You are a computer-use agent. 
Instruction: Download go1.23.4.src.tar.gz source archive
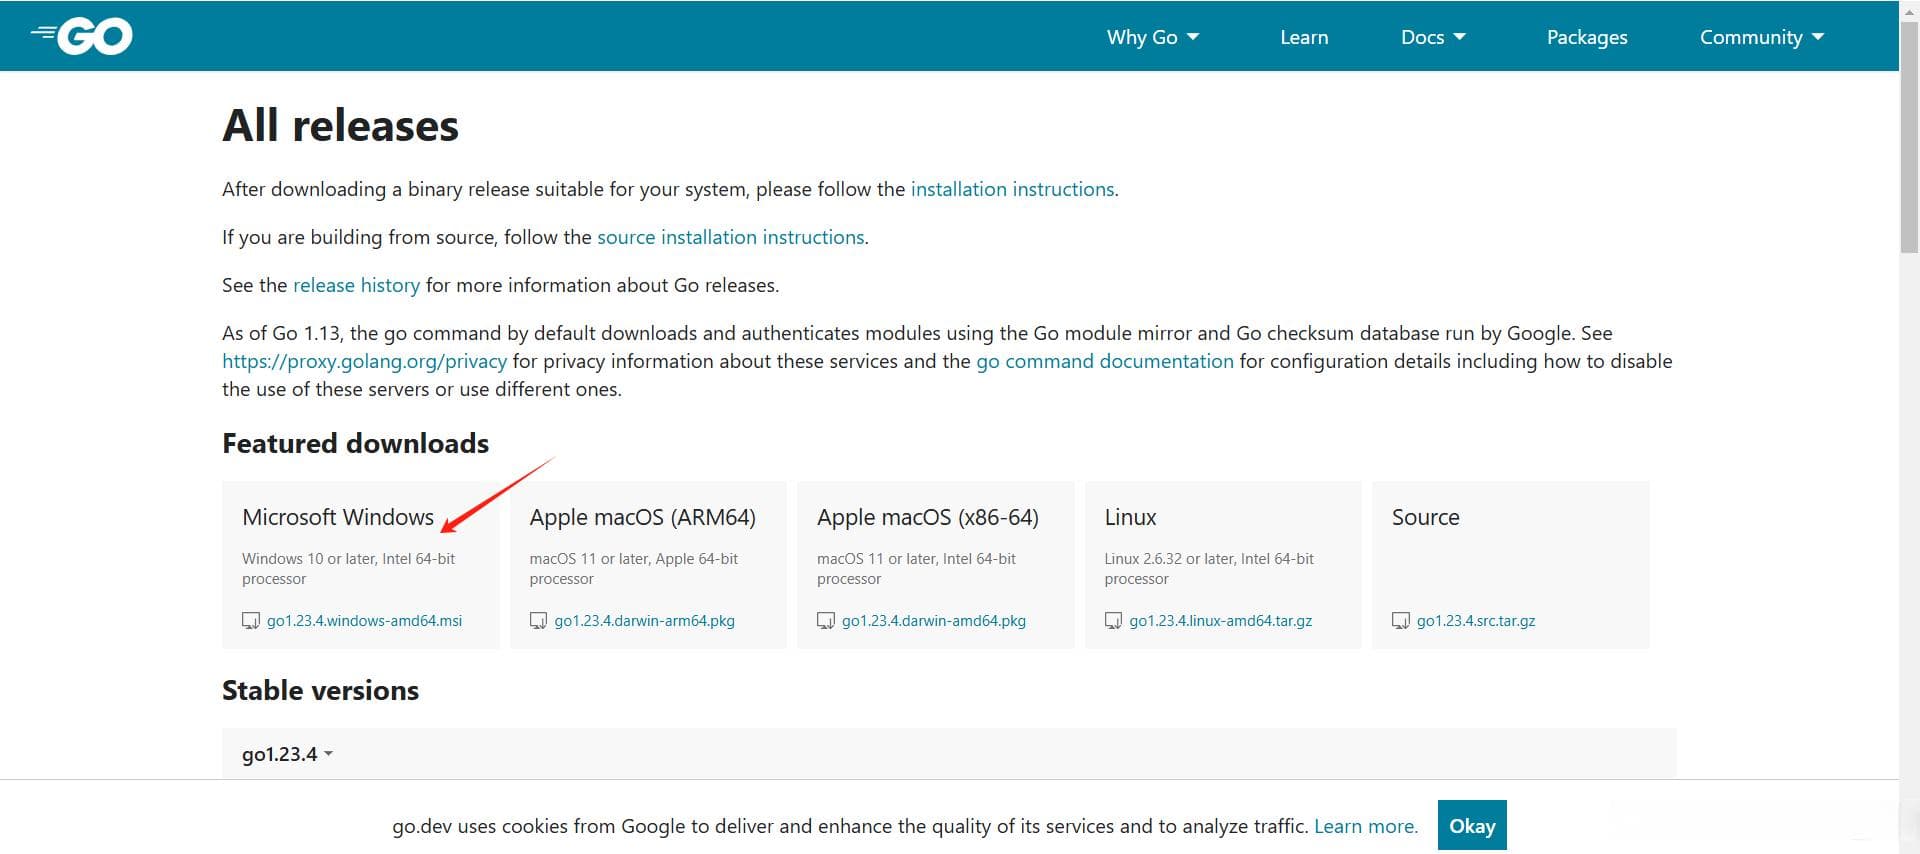[1476, 621]
